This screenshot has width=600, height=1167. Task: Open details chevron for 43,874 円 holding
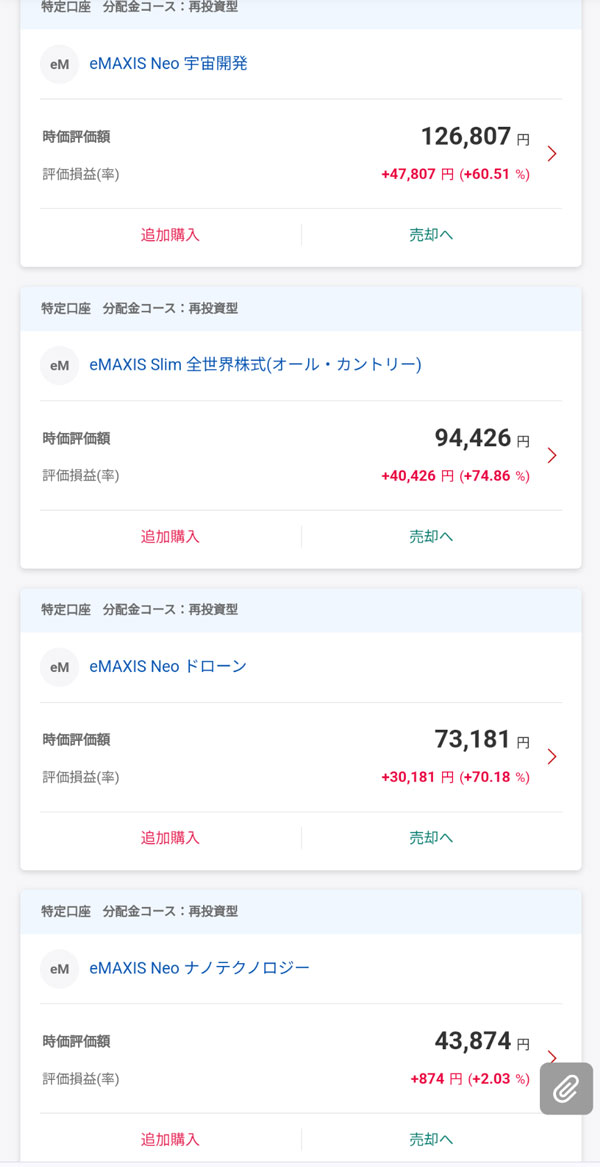coord(552,1054)
